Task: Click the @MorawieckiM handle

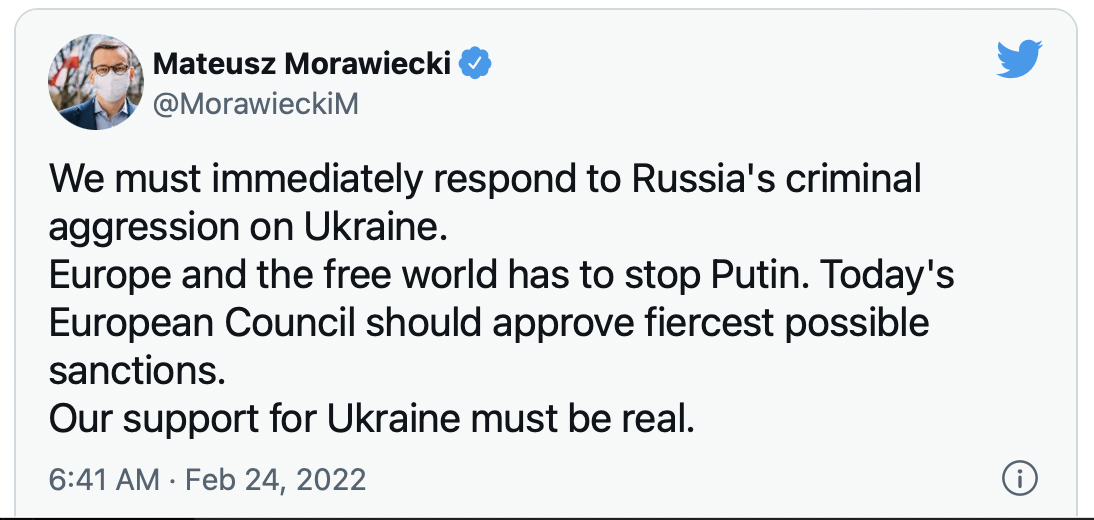Action: tap(255, 105)
